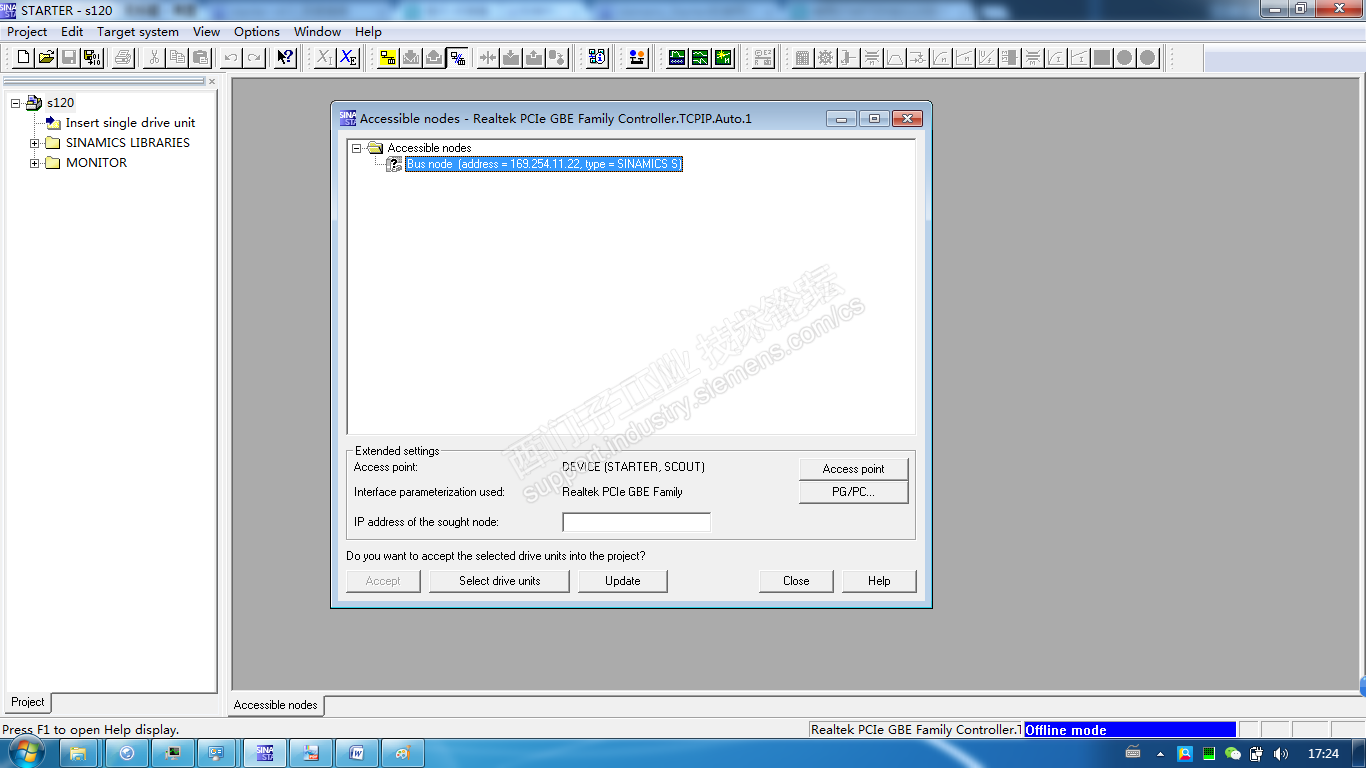Click the IP address of the sought node field
Image resolution: width=1366 pixels, height=768 pixels.
[637, 522]
